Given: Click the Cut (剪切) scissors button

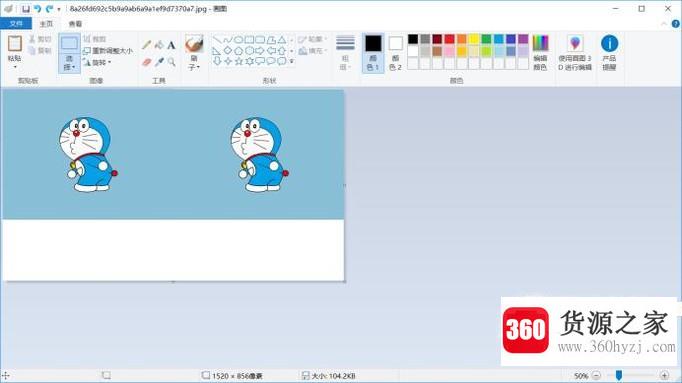Looking at the screenshot, I should click(40, 39).
